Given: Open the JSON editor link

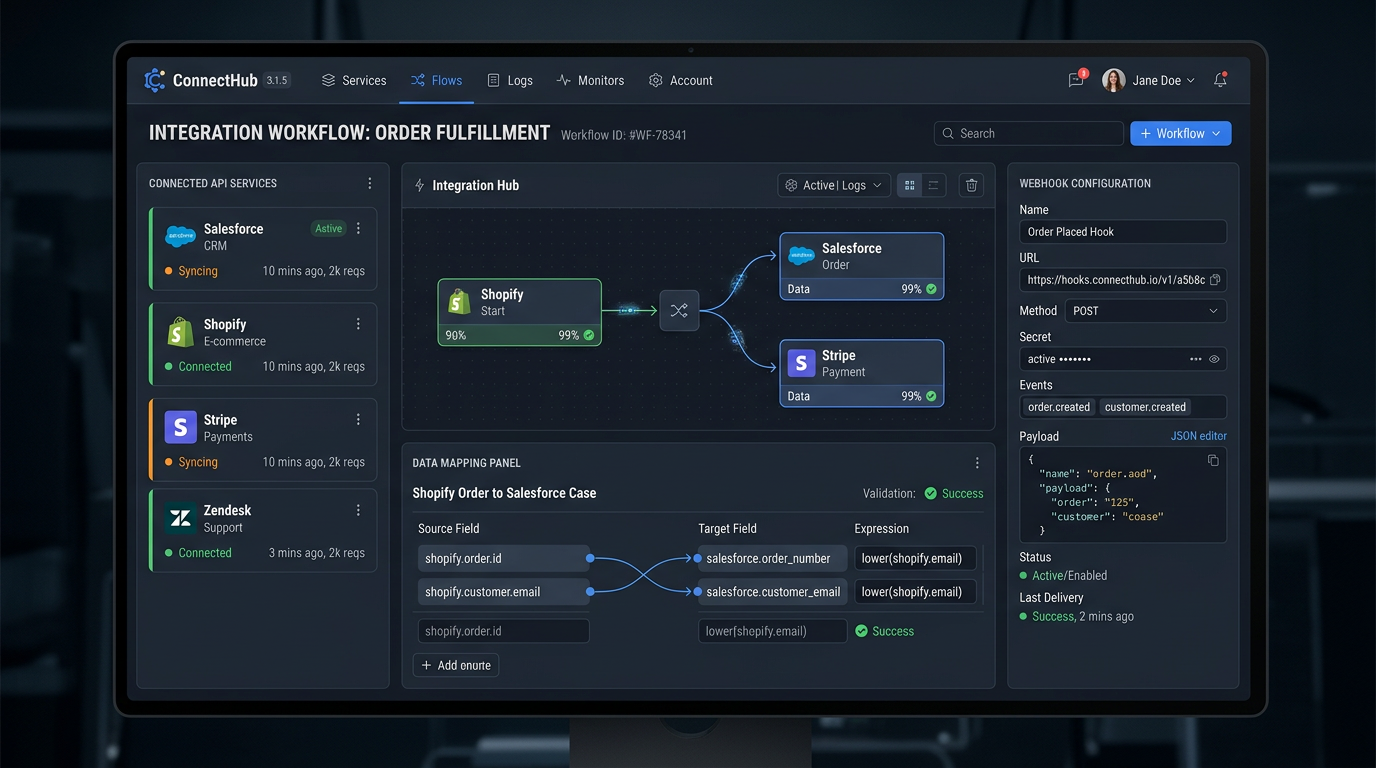Looking at the screenshot, I should coord(1198,436).
